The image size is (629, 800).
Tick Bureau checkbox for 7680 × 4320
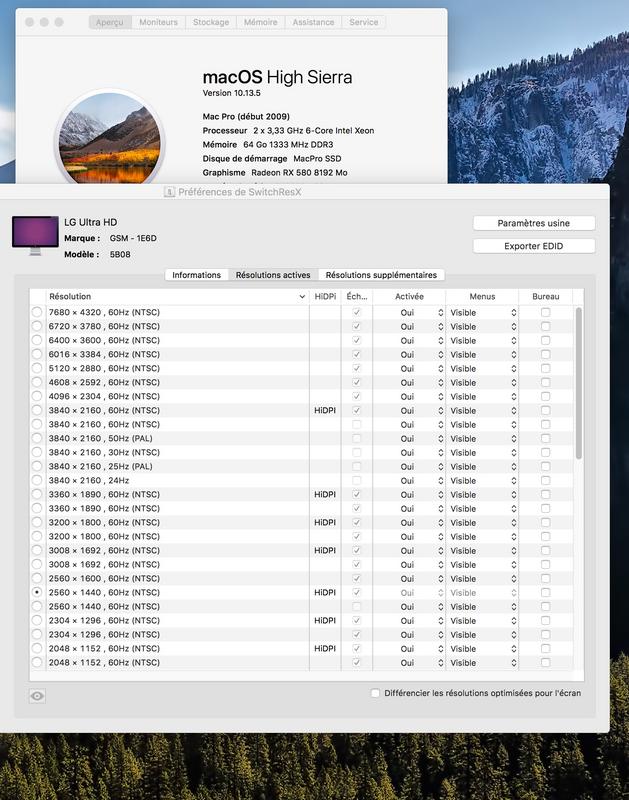tap(545, 312)
